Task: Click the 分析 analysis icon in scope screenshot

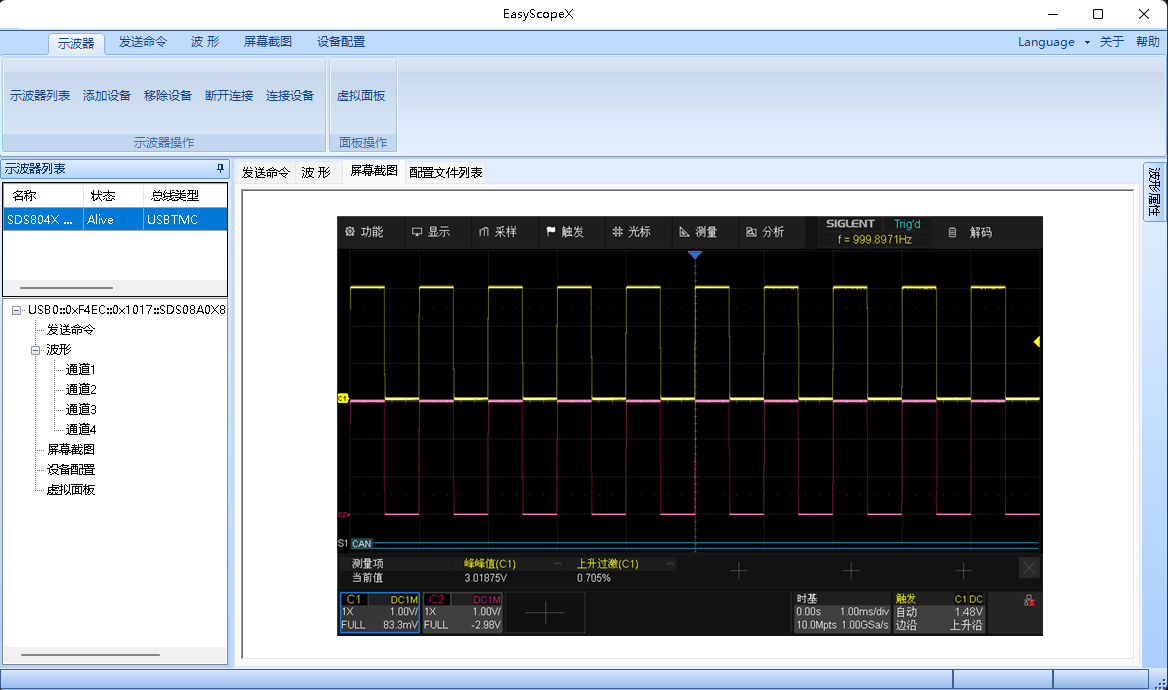Action: pyautogui.click(x=752, y=232)
